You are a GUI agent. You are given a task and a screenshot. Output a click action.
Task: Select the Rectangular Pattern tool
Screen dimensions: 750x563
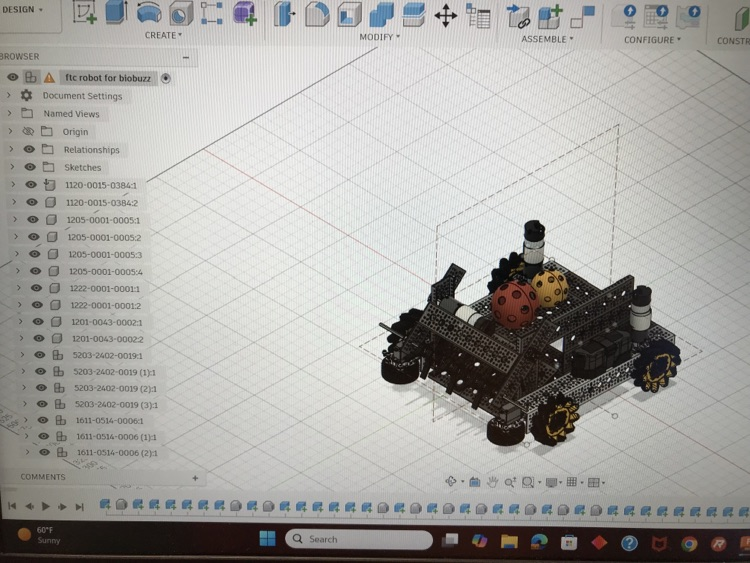(x=211, y=13)
